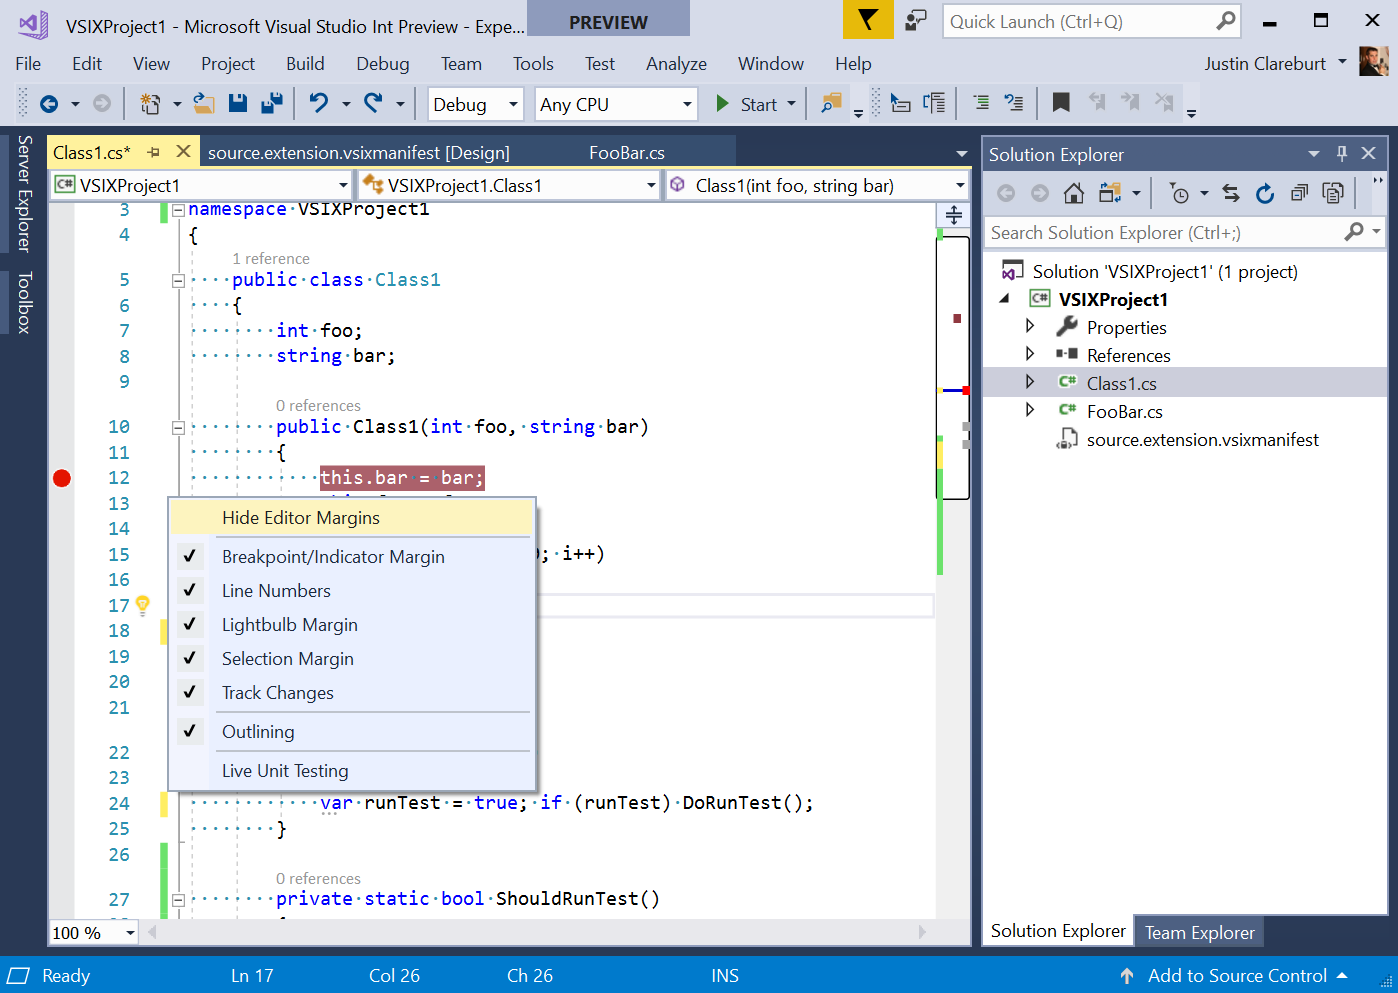Click the Open File folder icon
Viewport: 1398px width, 993px height.
pyautogui.click(x=204, y=103)
